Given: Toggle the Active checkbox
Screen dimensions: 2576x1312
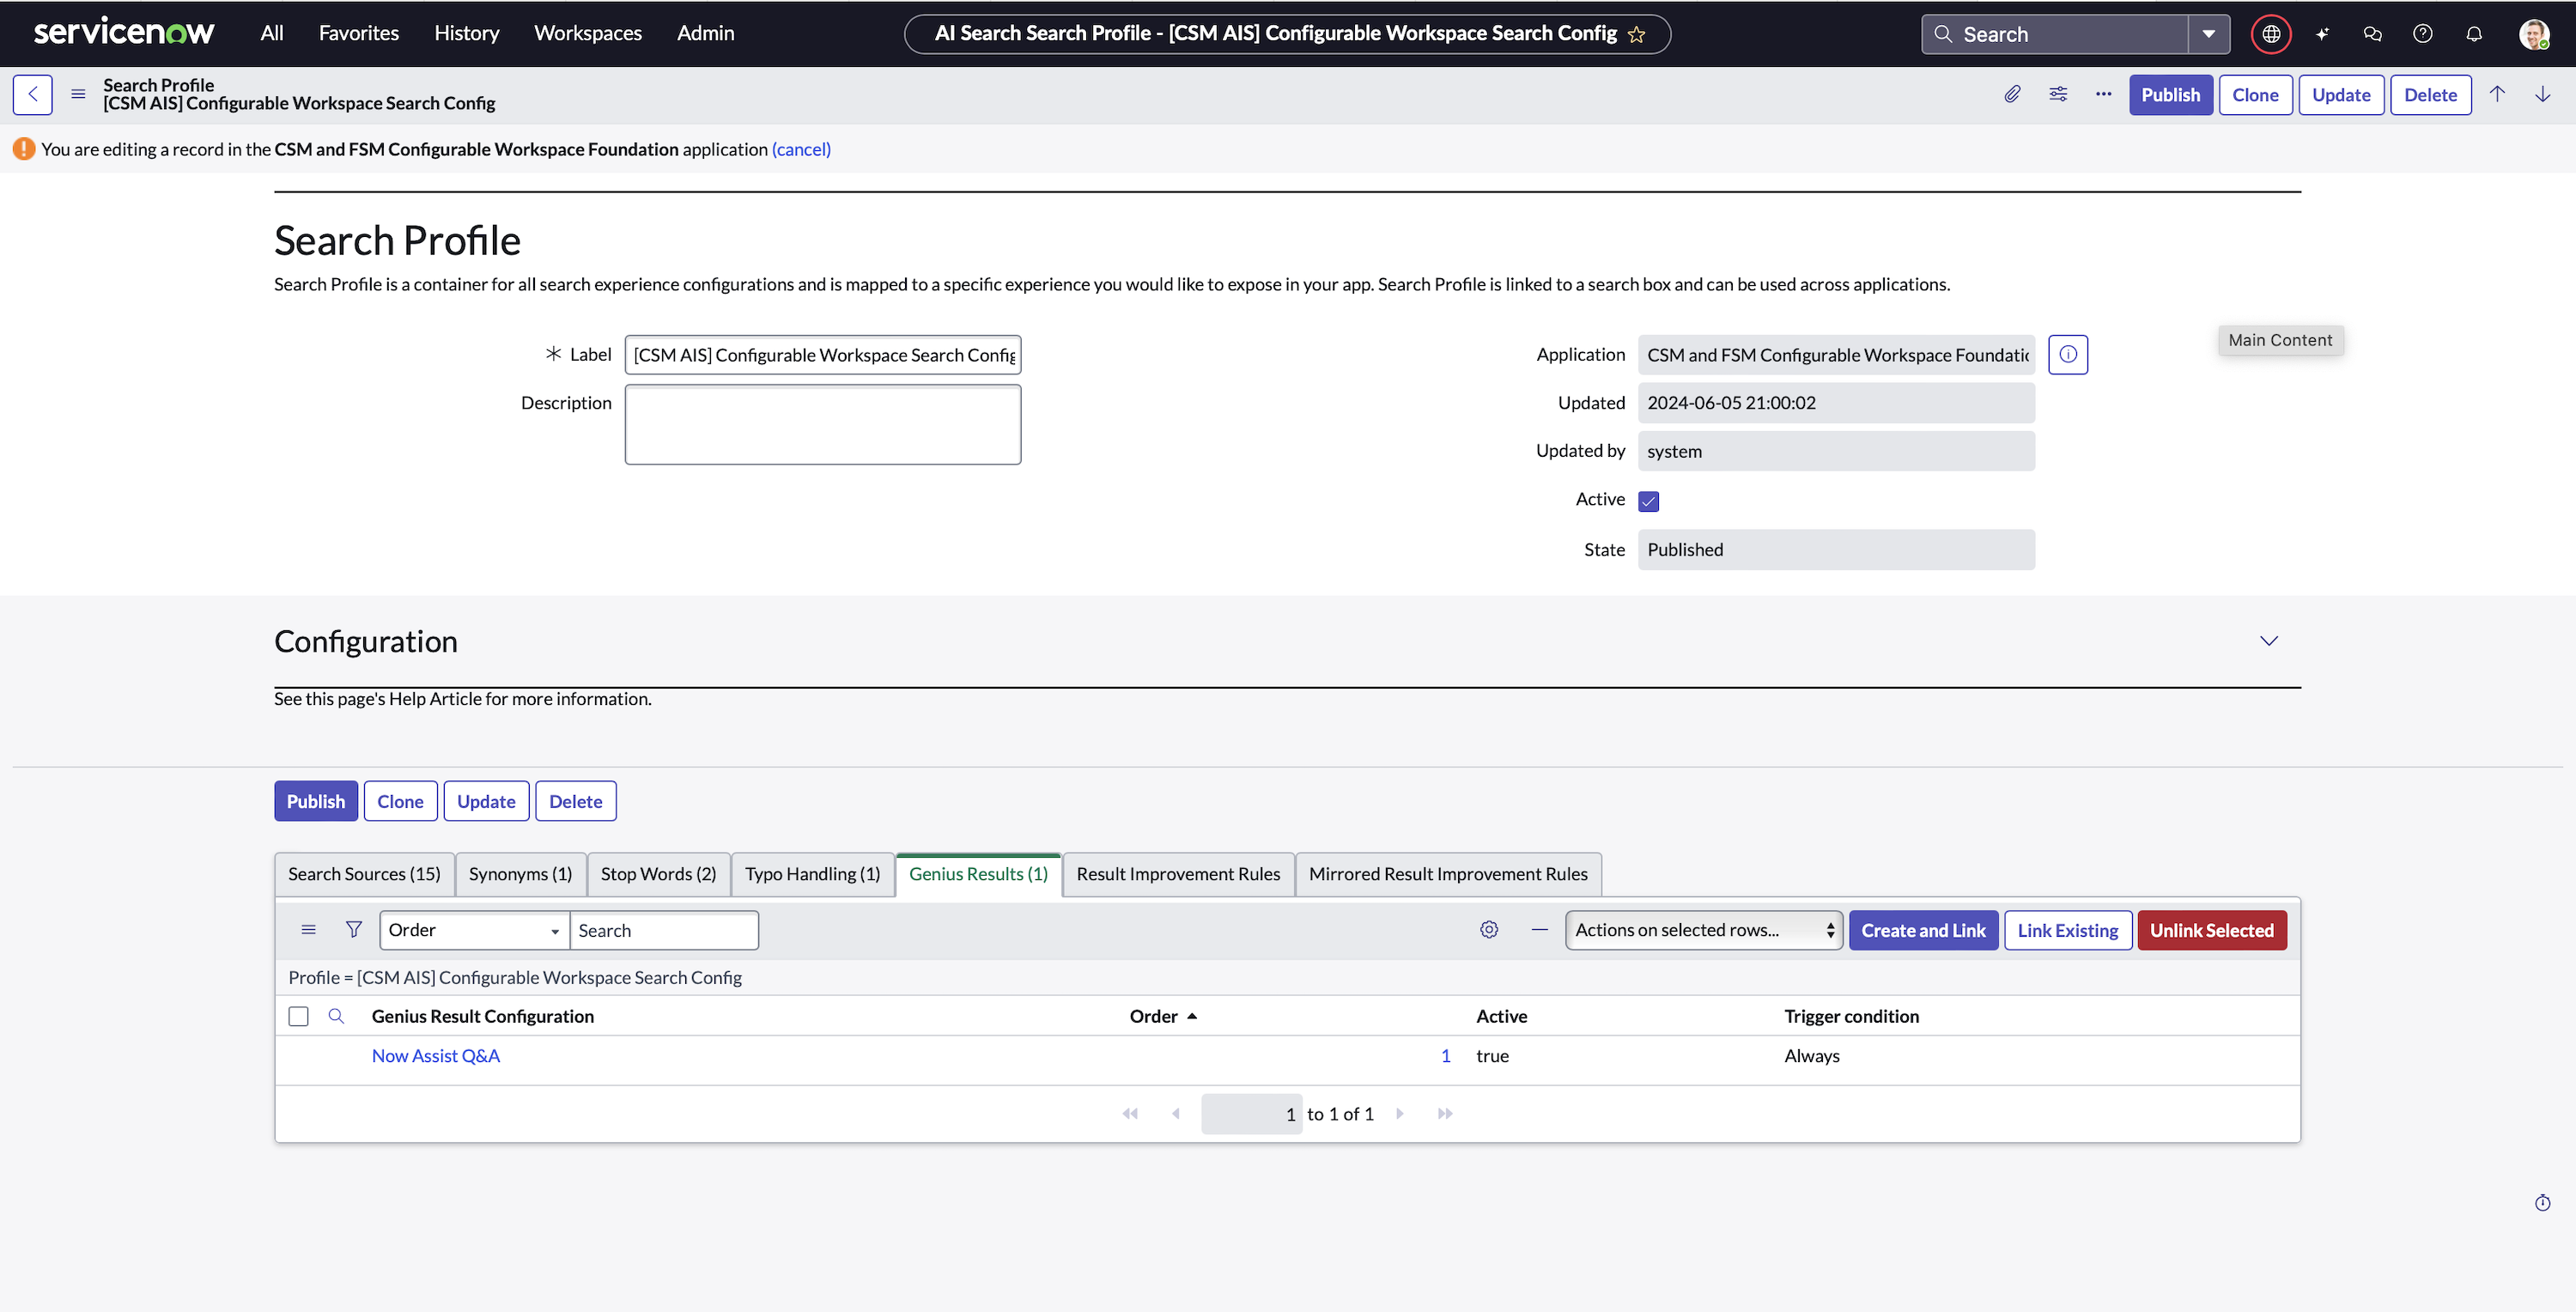Looking at the screenshot, I should [x=1649, y=501].
